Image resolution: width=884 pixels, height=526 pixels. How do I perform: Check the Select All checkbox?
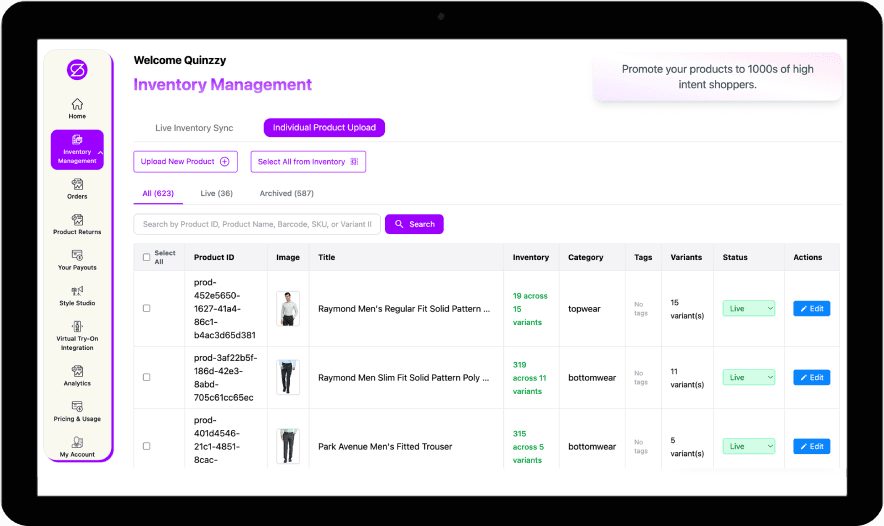tap(147, 257)
